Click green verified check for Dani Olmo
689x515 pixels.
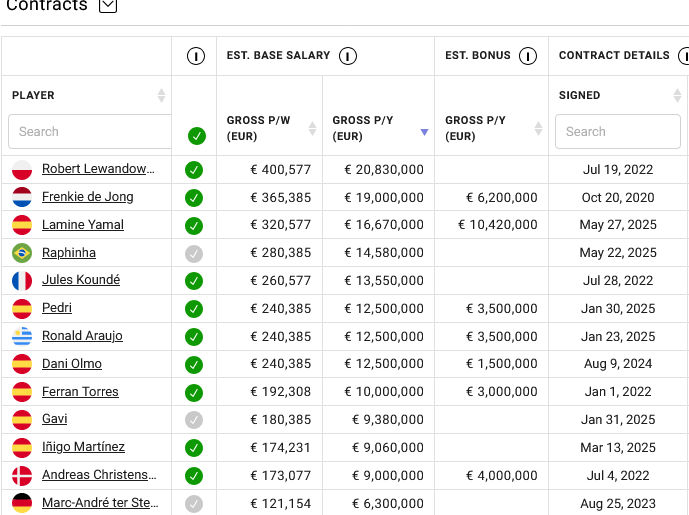click(194, 365)
